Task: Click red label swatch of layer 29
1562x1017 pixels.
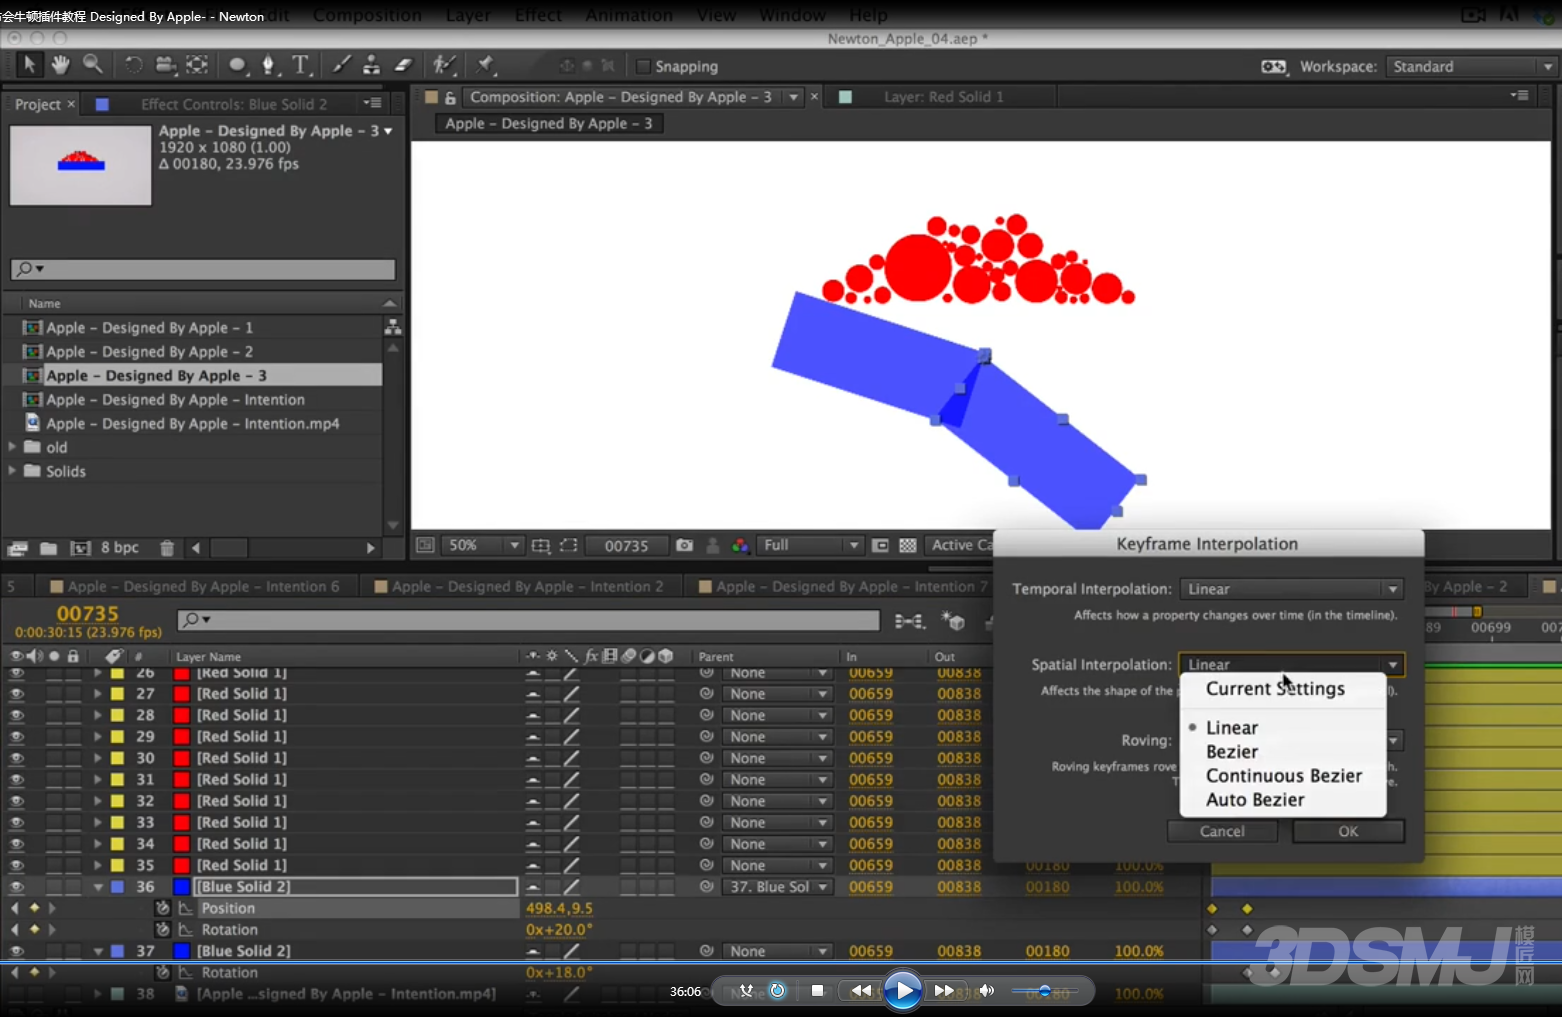Action: [181, 737]
